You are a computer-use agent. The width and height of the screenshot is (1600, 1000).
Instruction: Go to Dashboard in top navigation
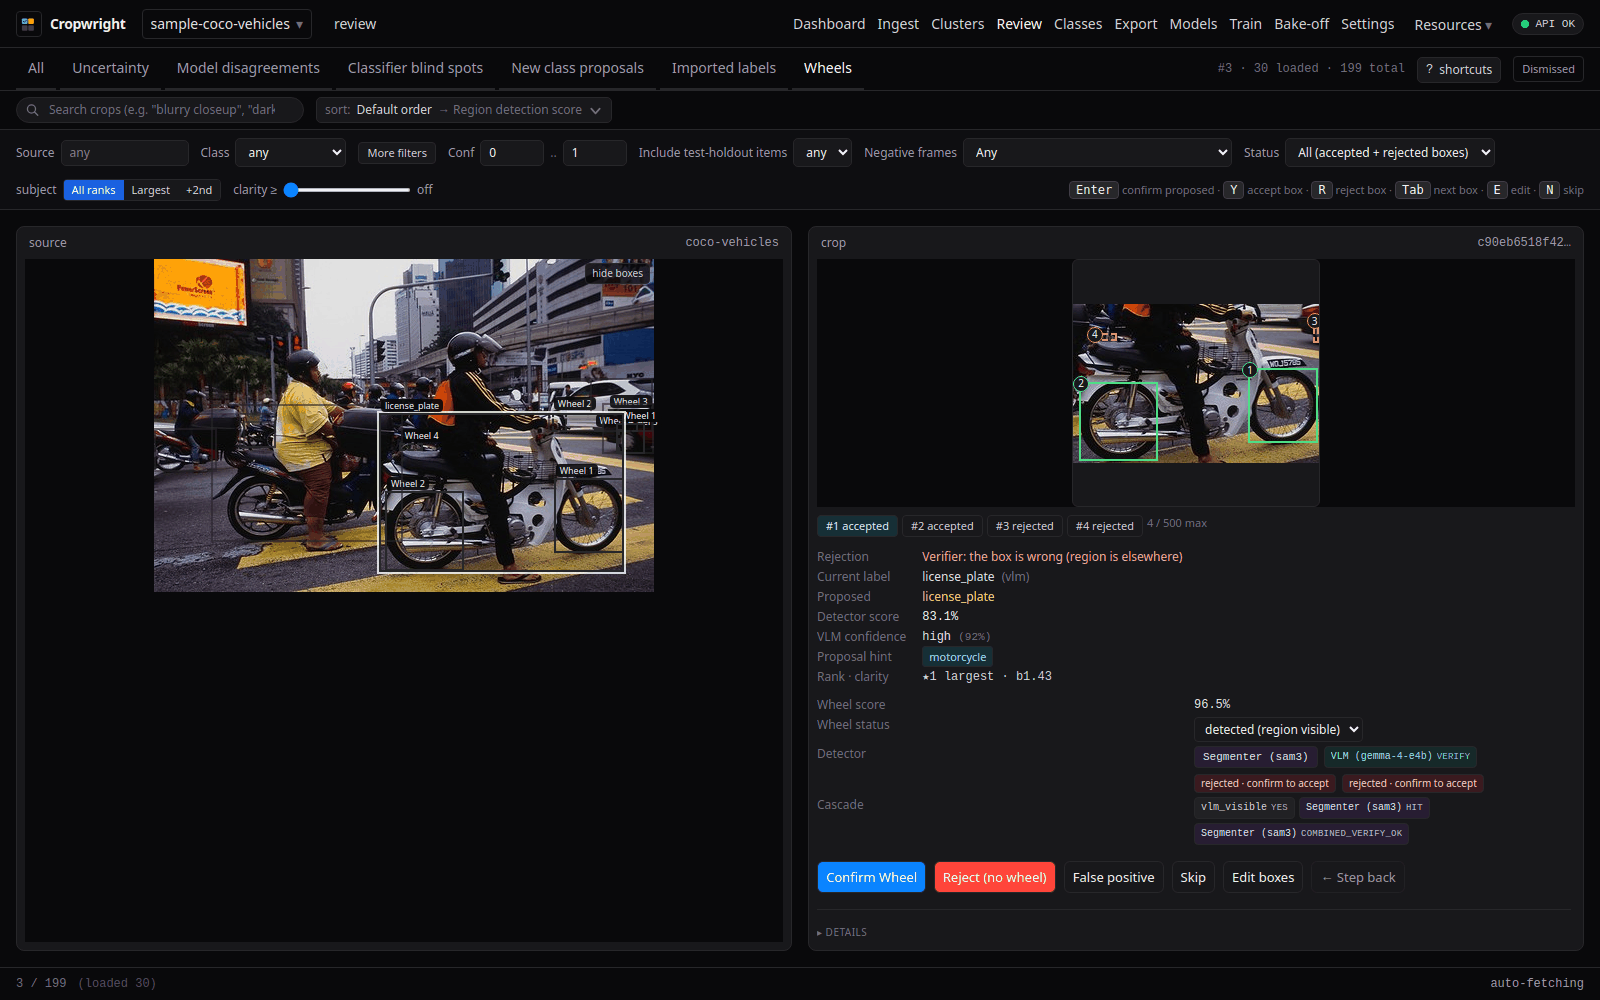pos(829,24)
